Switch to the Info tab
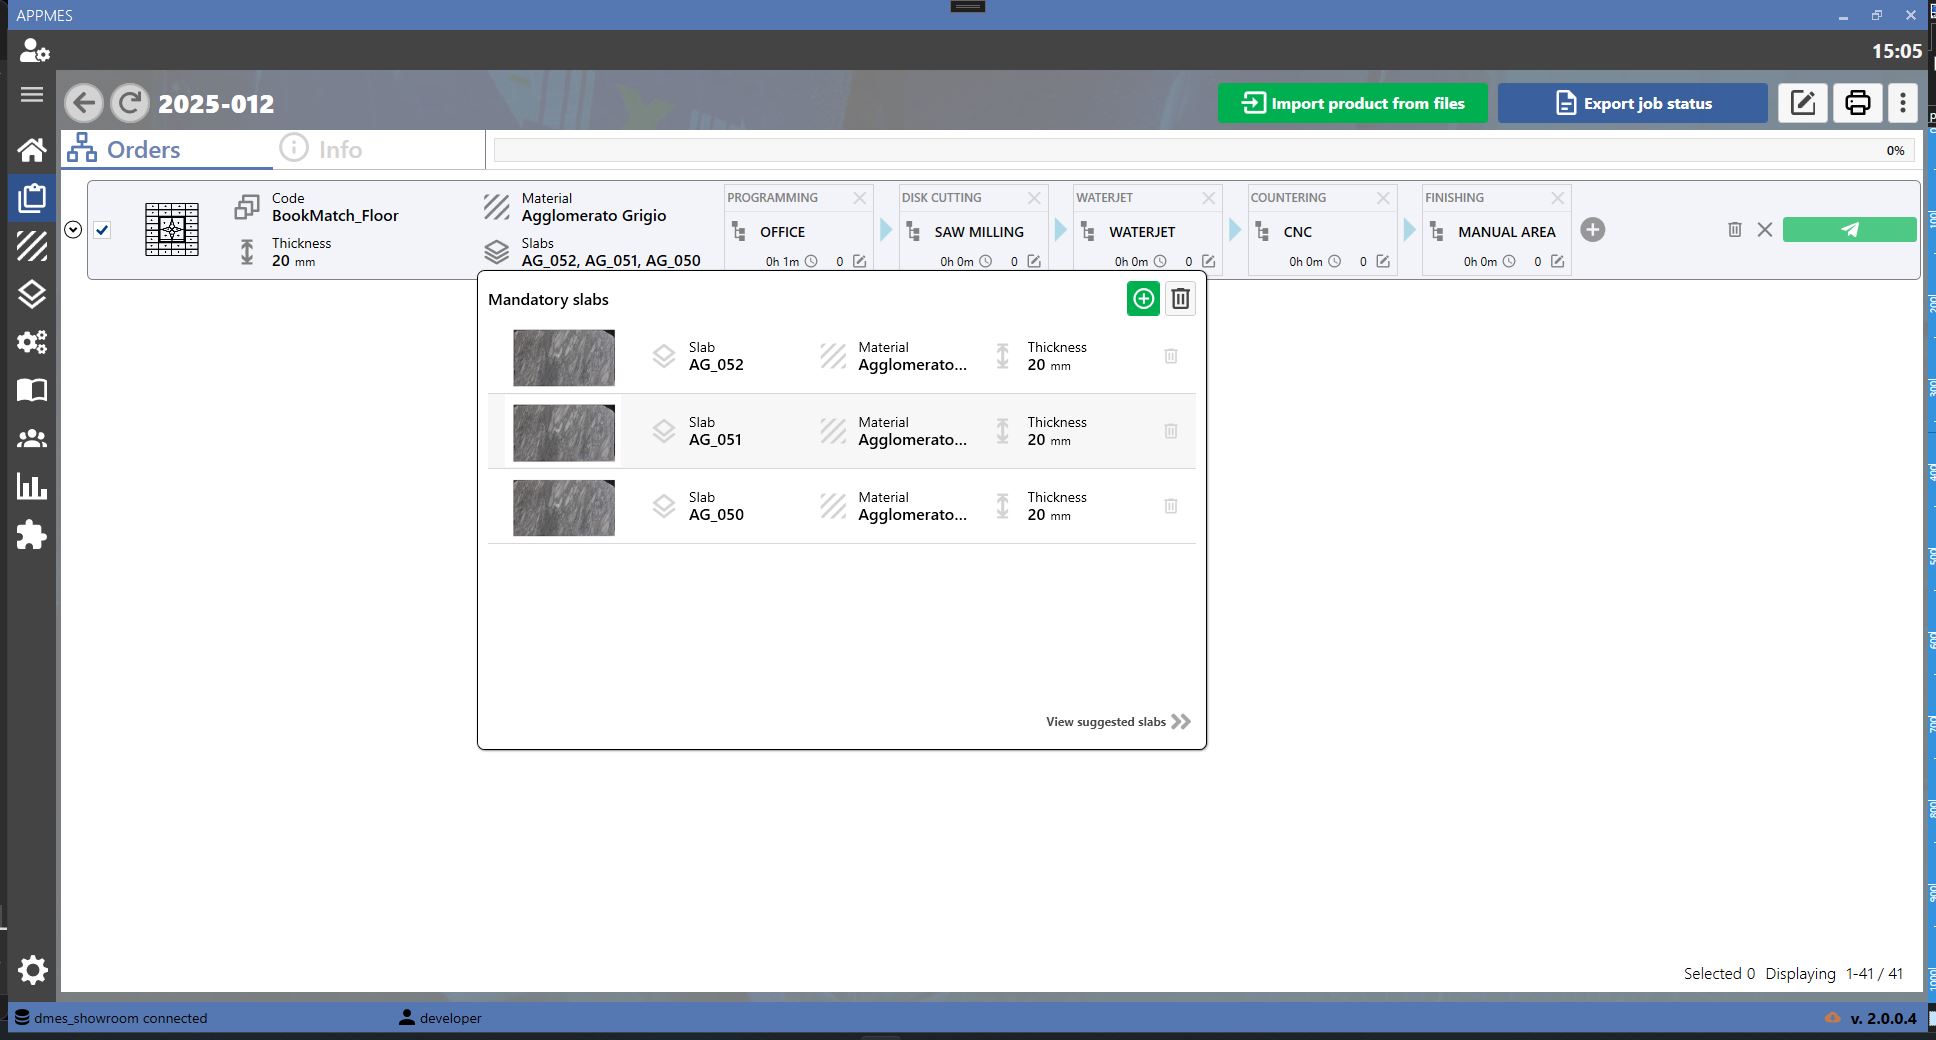1936x1040 pixels. (321, 149)
